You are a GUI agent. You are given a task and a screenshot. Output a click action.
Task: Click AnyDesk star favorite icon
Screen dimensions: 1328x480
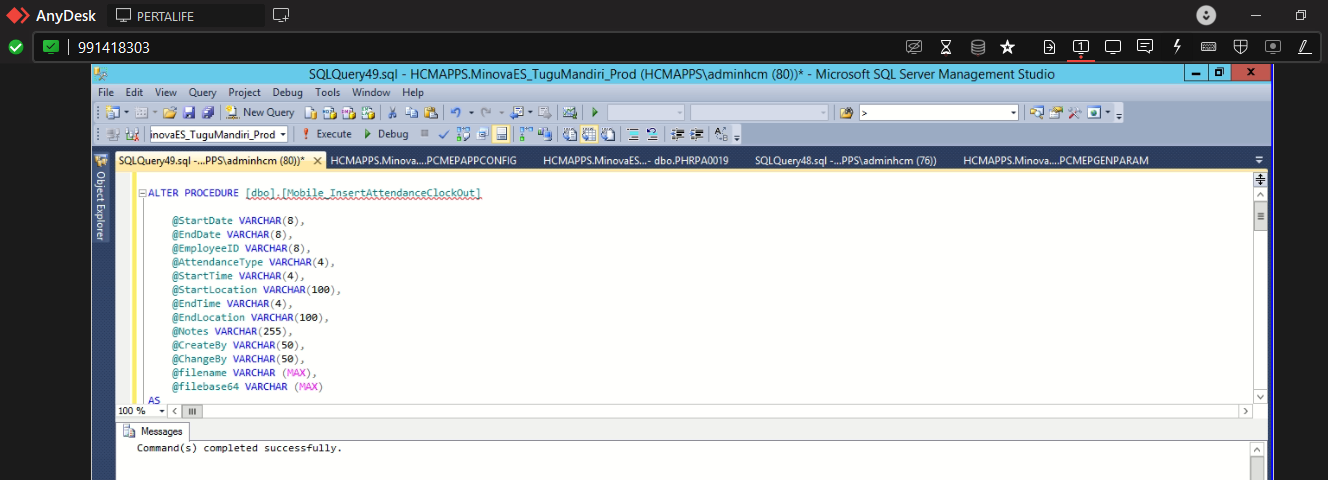(1007, 46)
